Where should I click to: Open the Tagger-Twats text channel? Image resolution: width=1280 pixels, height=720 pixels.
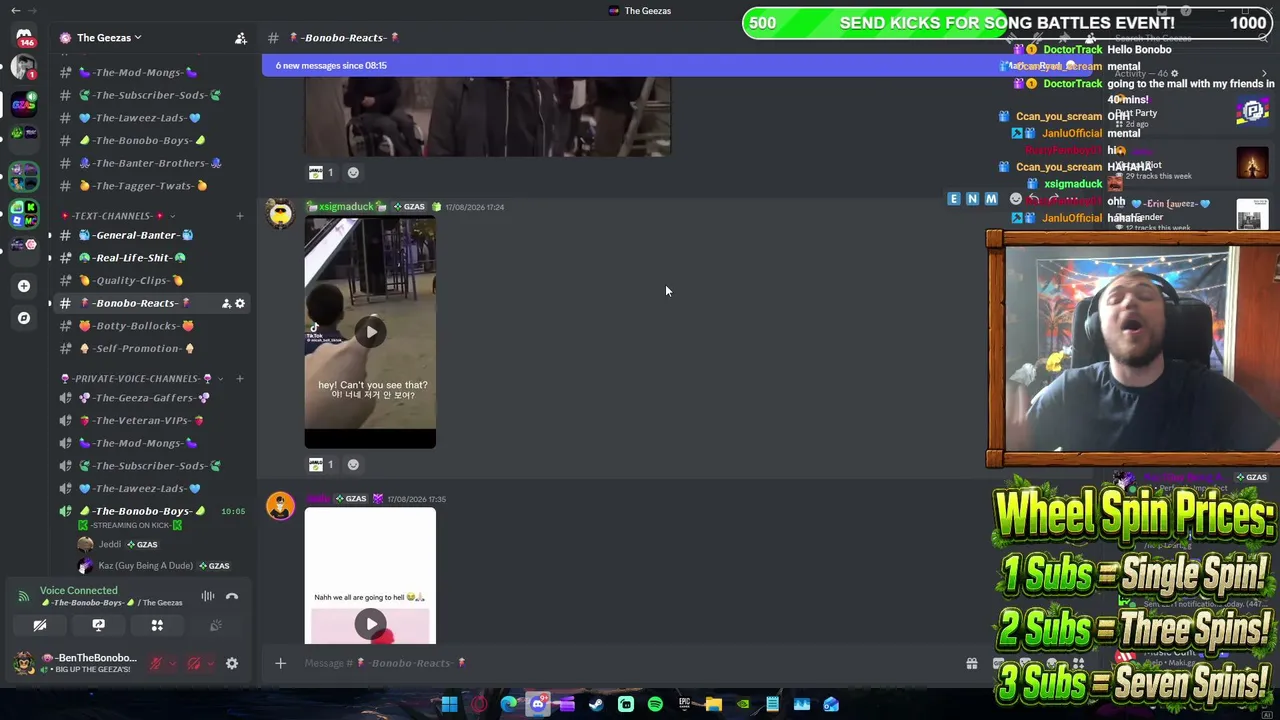150,186
